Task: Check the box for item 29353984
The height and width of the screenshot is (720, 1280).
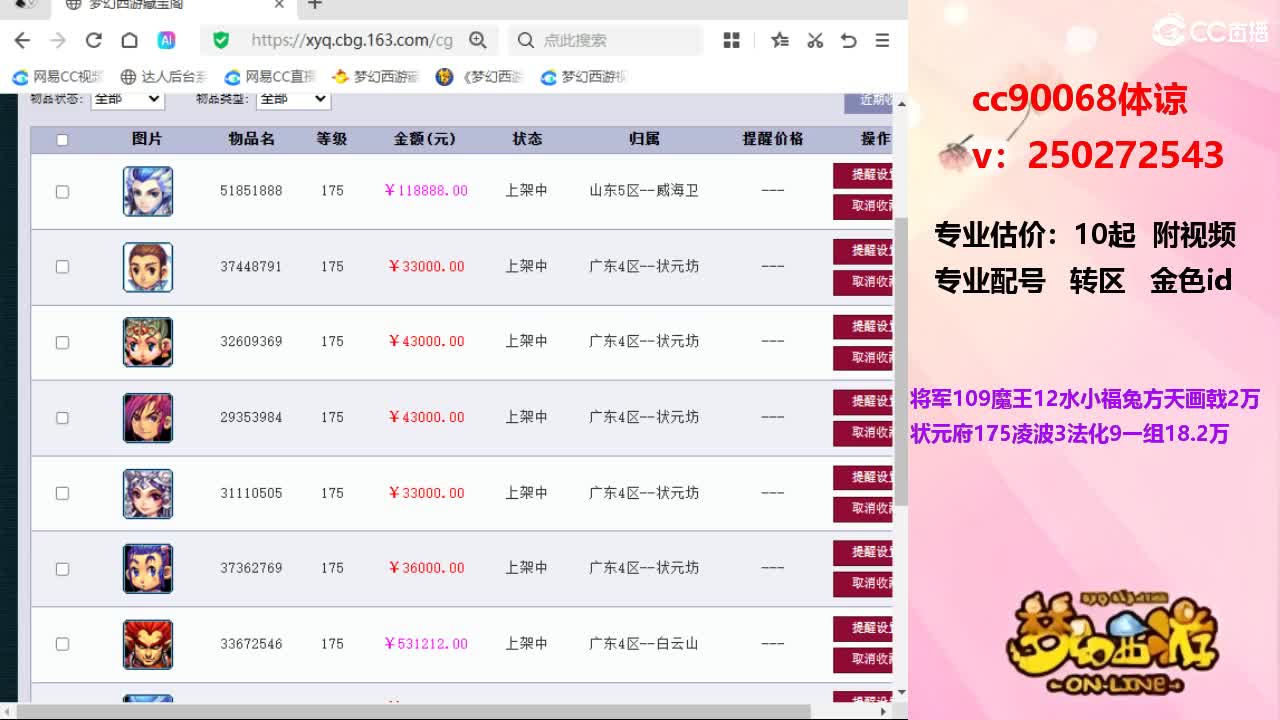Action: click(x=62, y=418)
